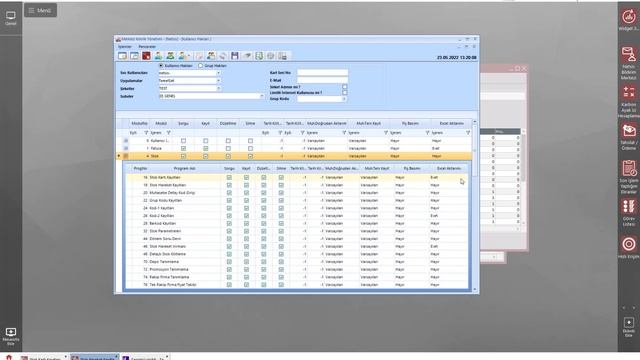The width and height of the screenshot is (640, 360).
Task: Toggle Sorgu checkbox in Kullanıcı module row
Action: [183, 141]
